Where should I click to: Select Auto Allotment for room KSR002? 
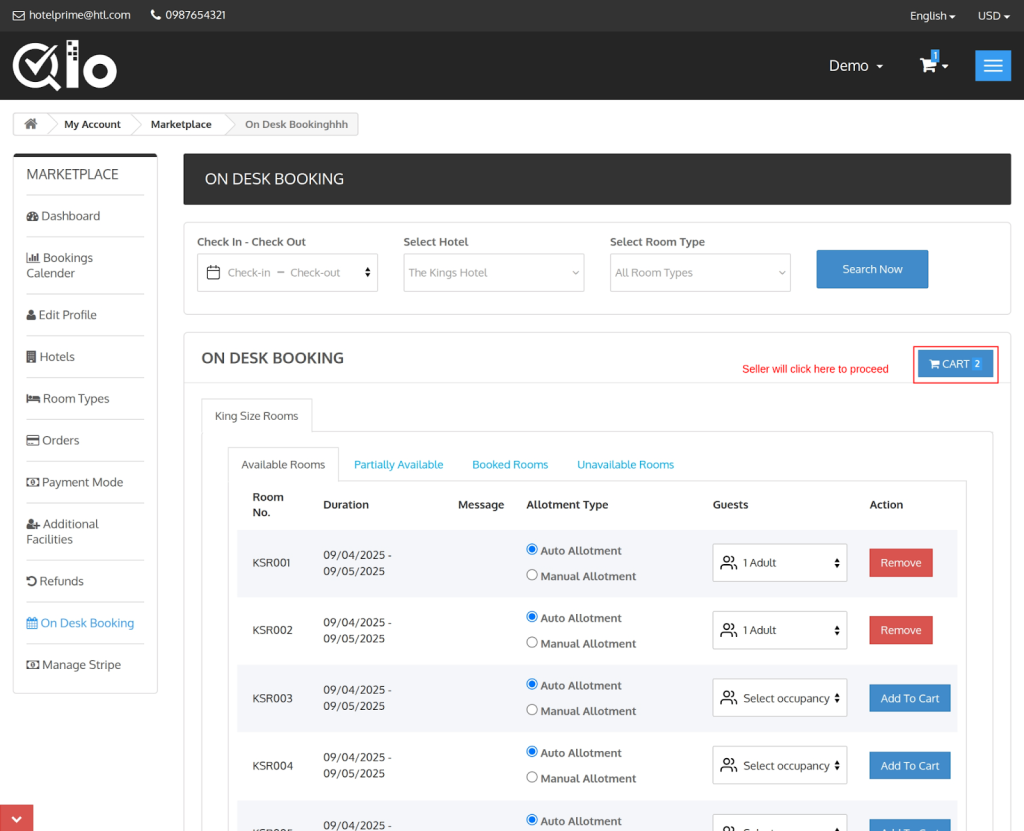click(532, 617)
